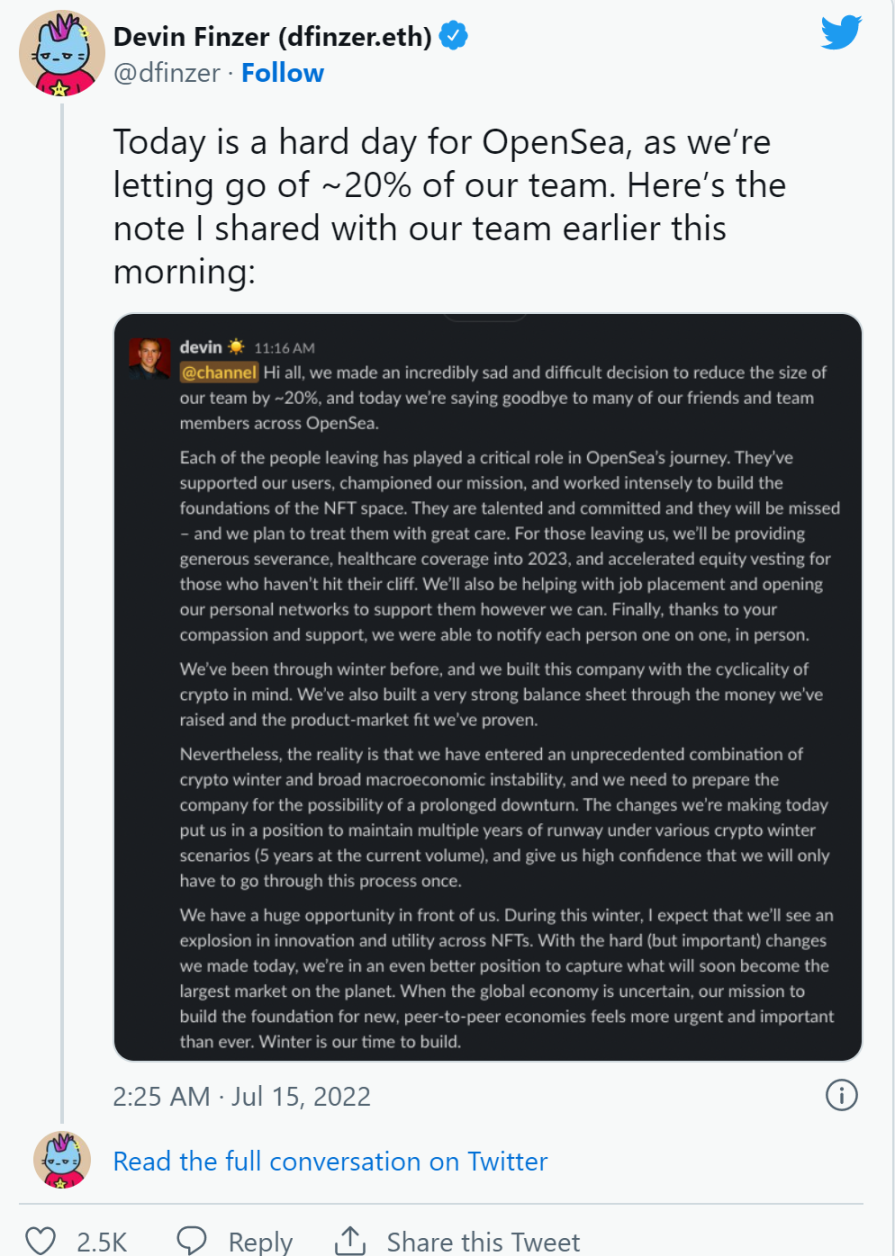This screenshot has width=895, height=1256.
Task: Like the tweet with the heart icon
Action: click(x=40, y=1242)
